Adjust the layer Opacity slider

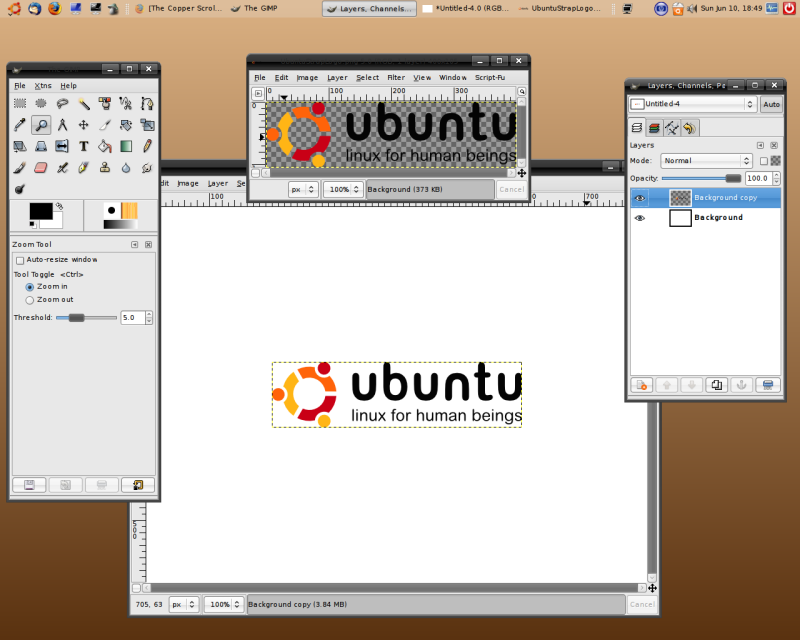click(702, 178)
